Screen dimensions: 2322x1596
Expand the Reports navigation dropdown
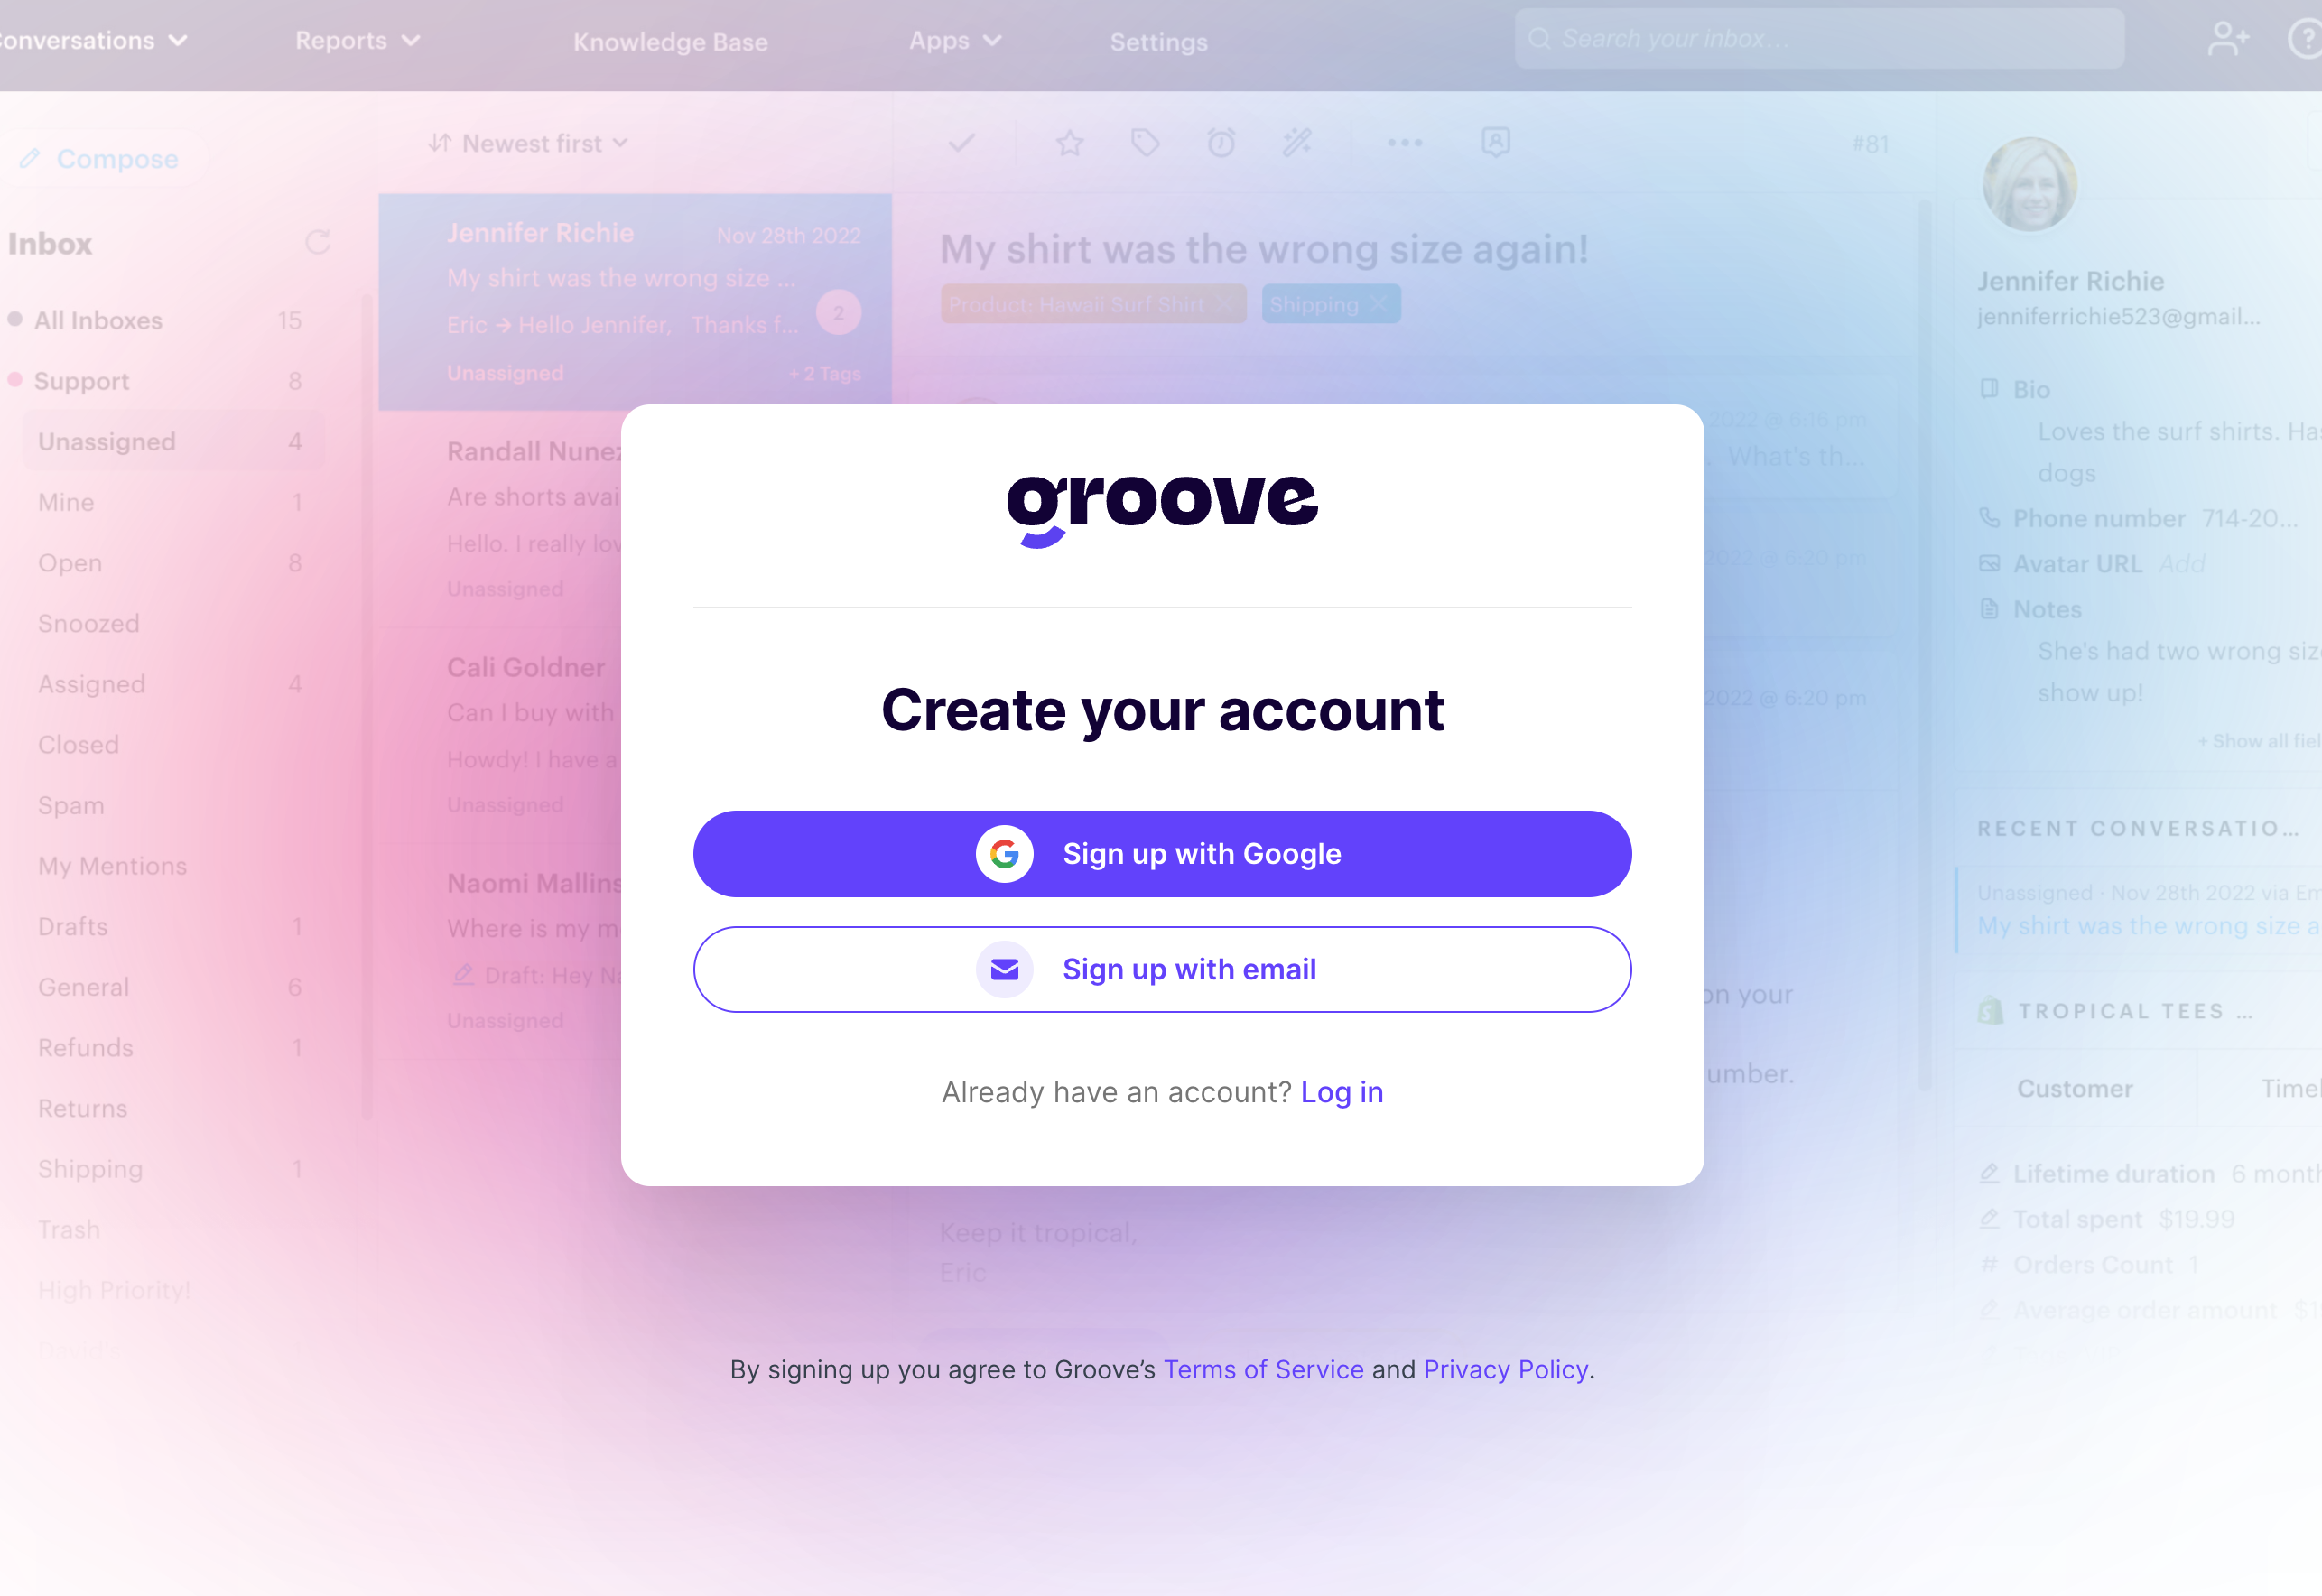(x=357, y=39)
